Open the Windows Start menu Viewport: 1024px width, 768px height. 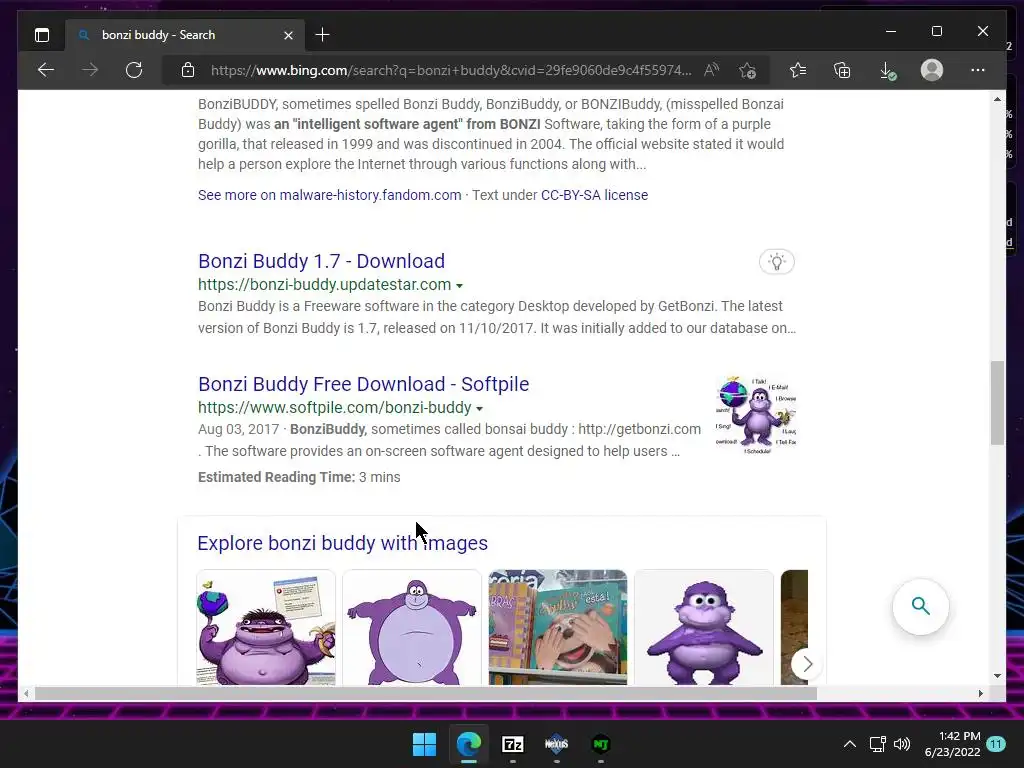tap(424, 744)
